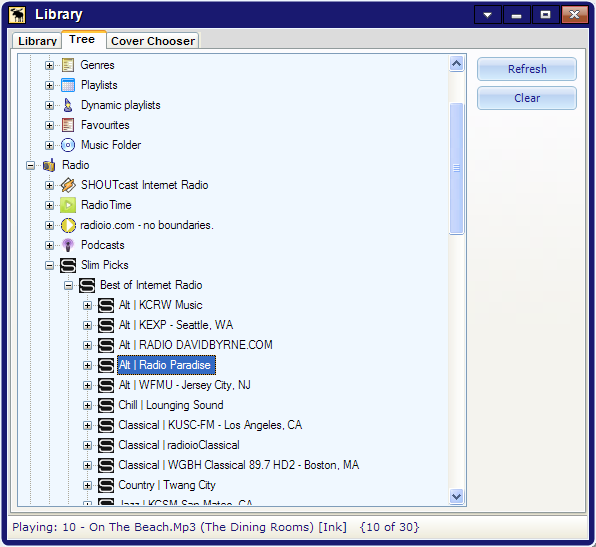Select Alt | KEXP - Seattle, WA
Image resolution: width=596 pixels, height=547 pixels.
[x=176, y=325]
